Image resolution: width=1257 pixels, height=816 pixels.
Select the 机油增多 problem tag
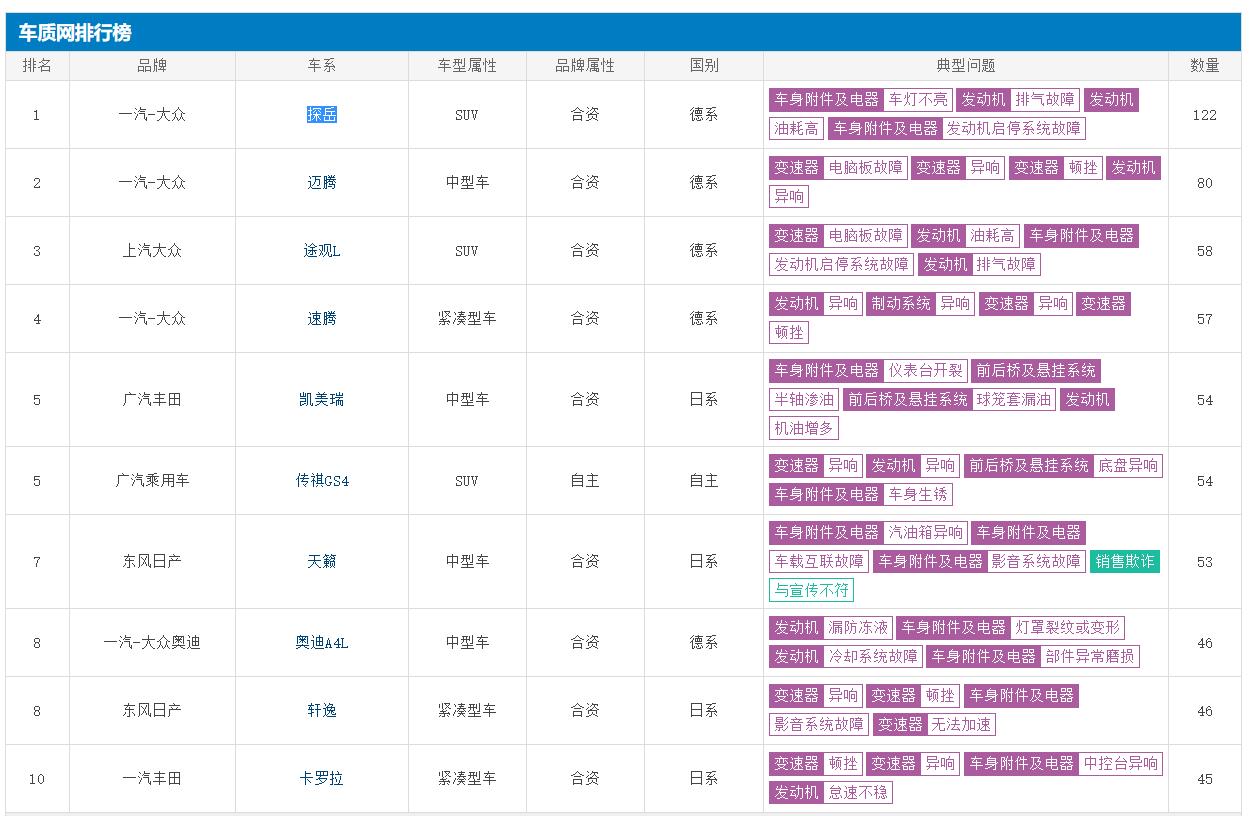coord(804,429)
